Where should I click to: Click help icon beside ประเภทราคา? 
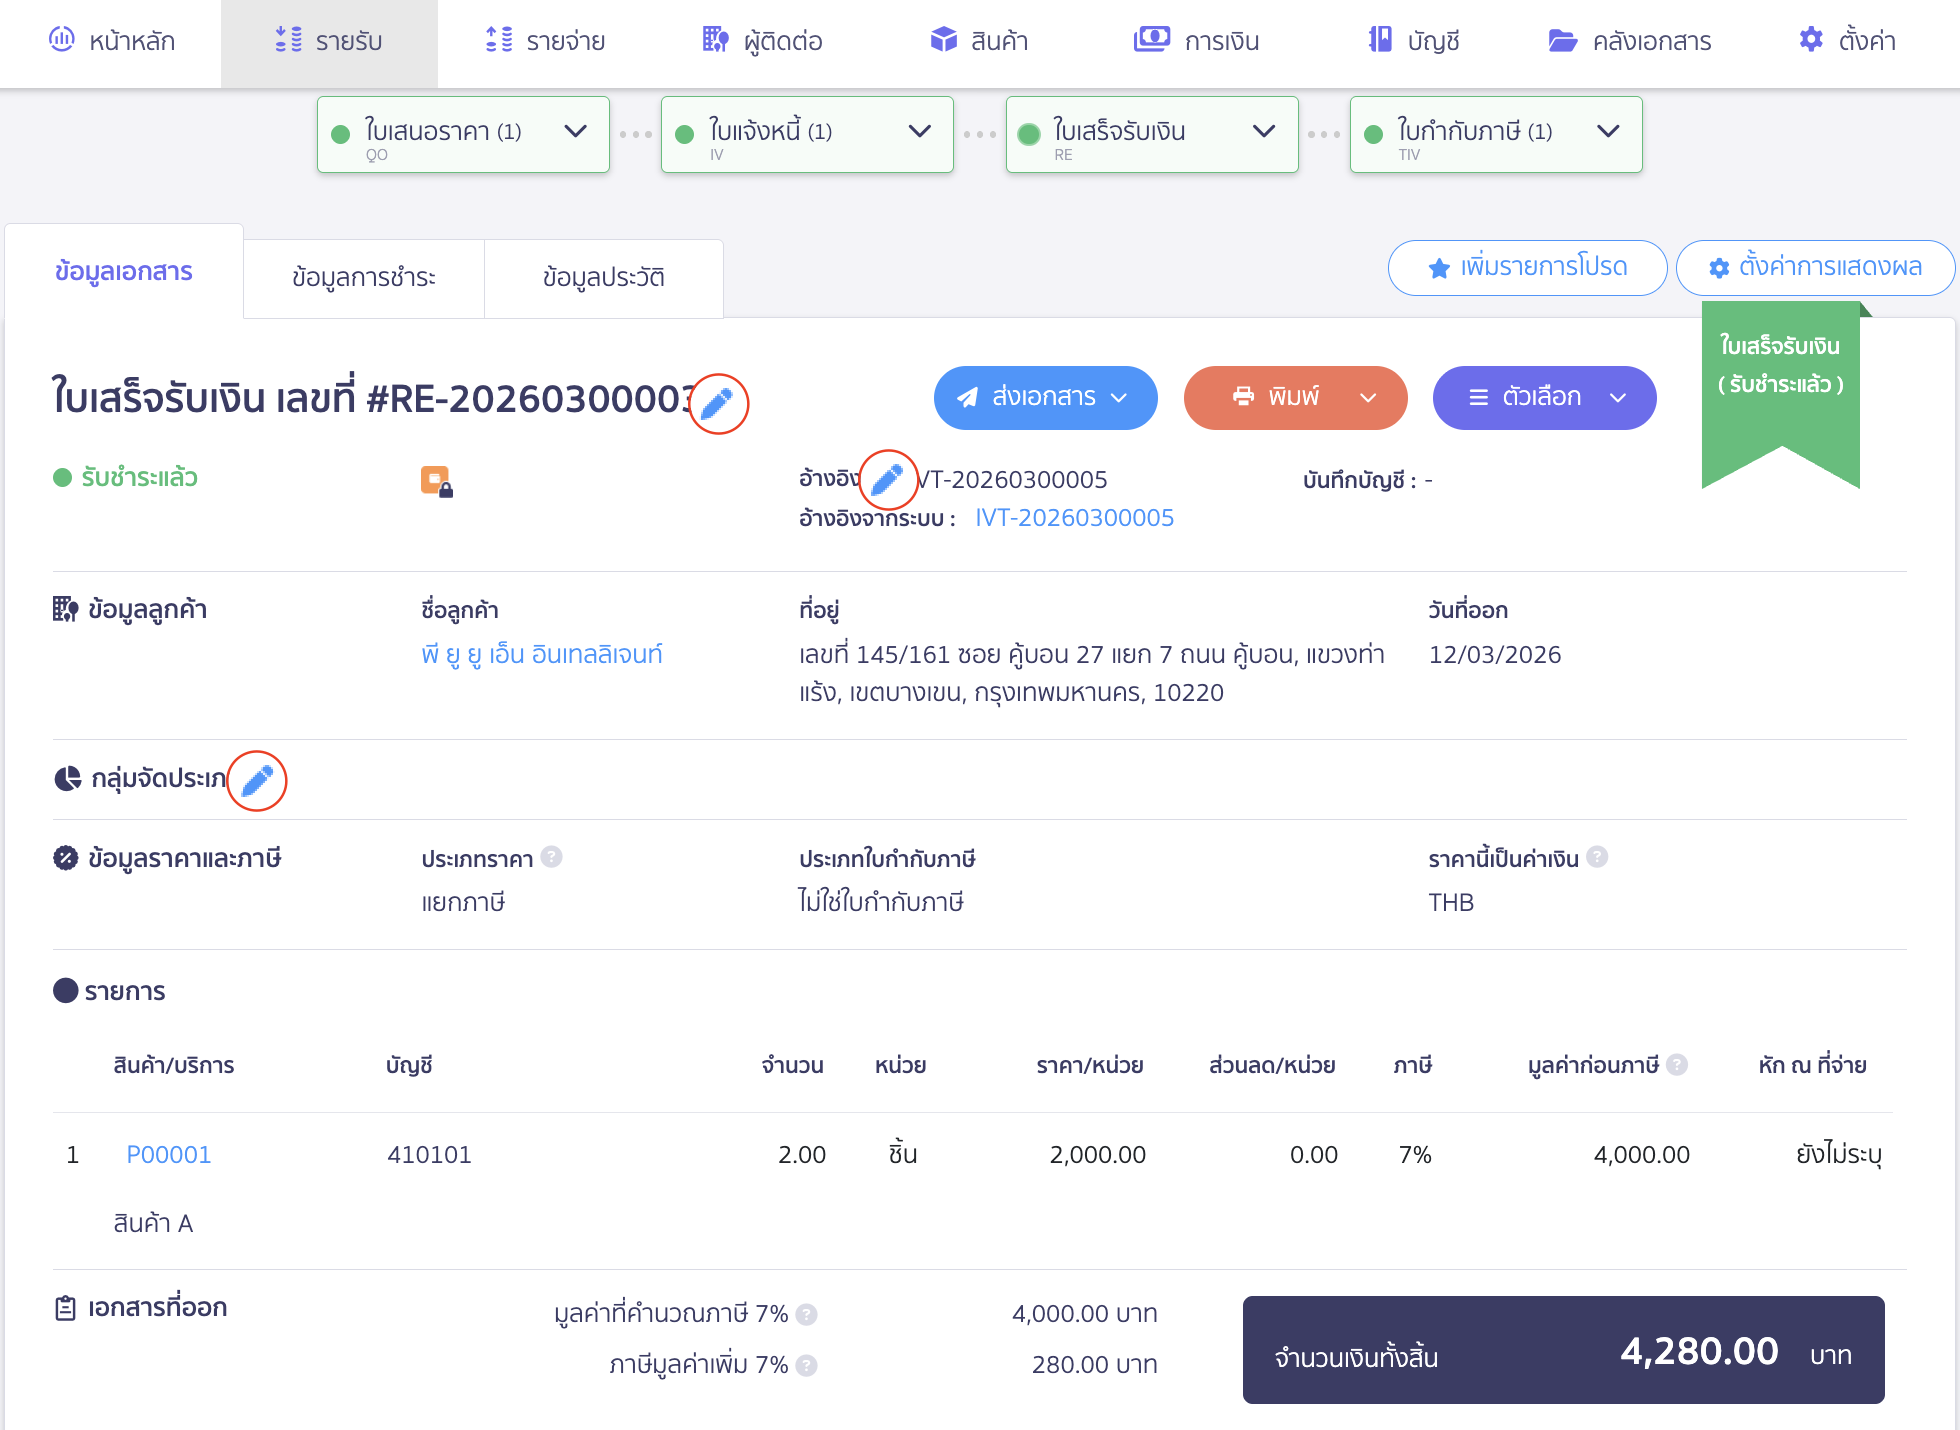point(551,857)
